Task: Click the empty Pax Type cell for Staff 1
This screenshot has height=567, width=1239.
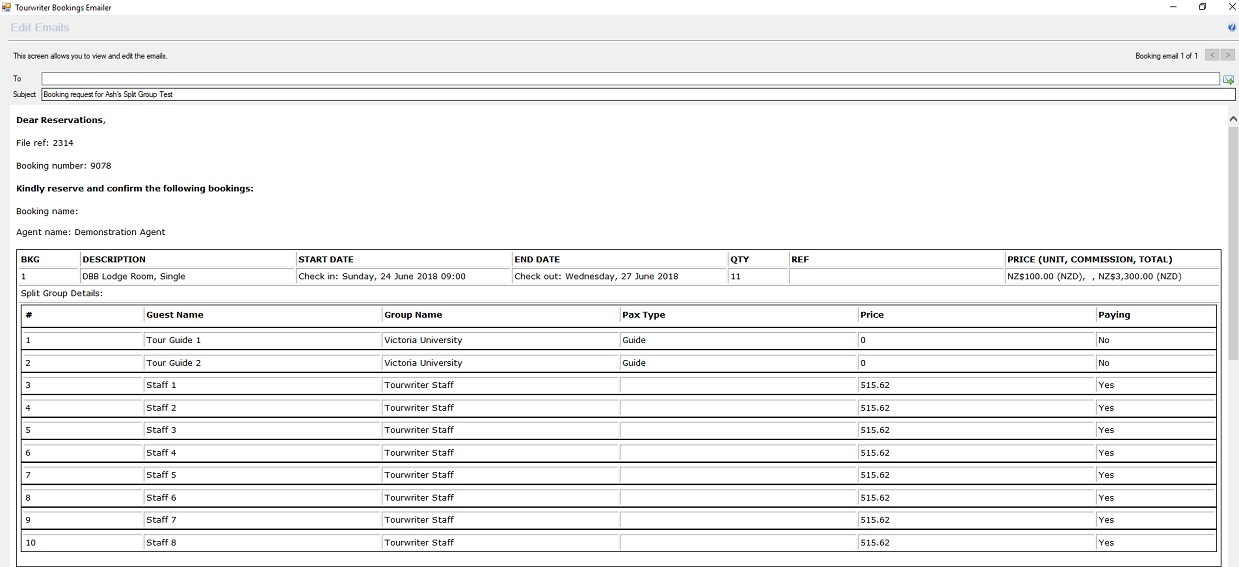Action: coord(737,385)
